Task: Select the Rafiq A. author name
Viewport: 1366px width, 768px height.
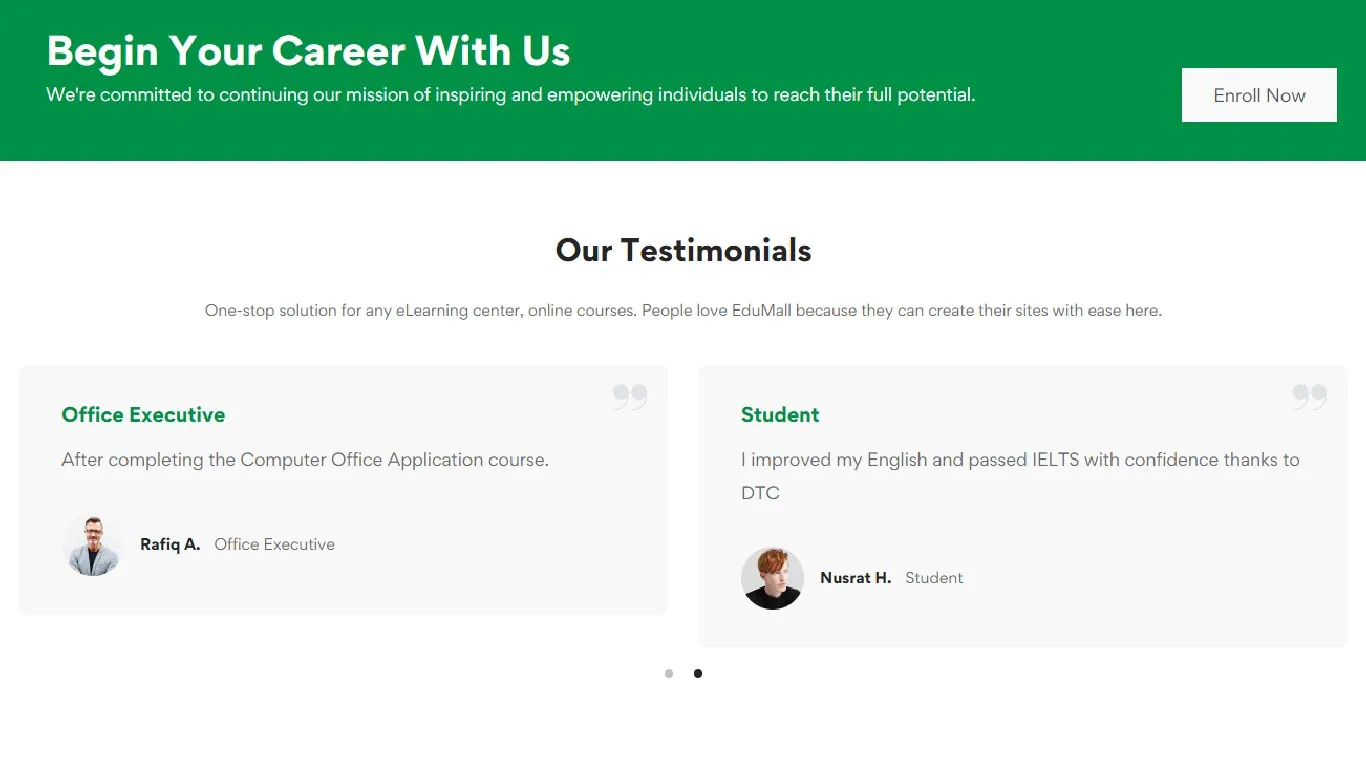Action: coord(170,545)
